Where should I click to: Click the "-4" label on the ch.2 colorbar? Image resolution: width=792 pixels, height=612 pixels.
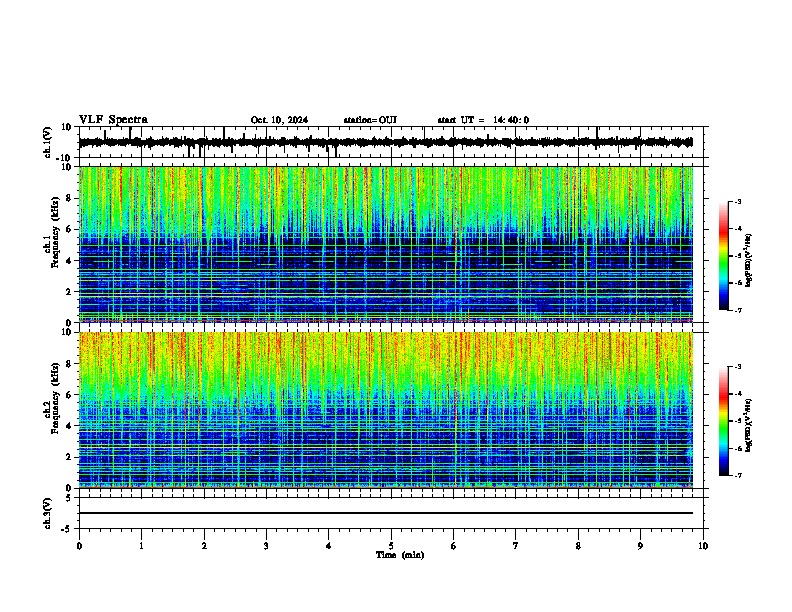coord(737,394)
